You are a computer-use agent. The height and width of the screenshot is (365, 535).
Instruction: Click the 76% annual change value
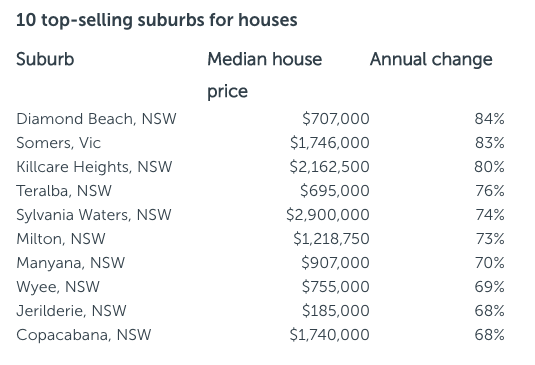pyautogui.click(x=490, y=191)
